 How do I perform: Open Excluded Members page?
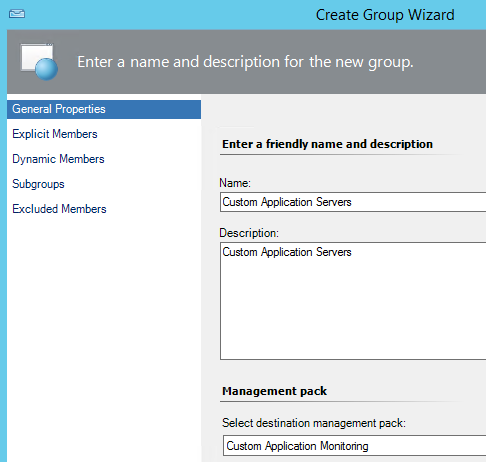point(59,209)
